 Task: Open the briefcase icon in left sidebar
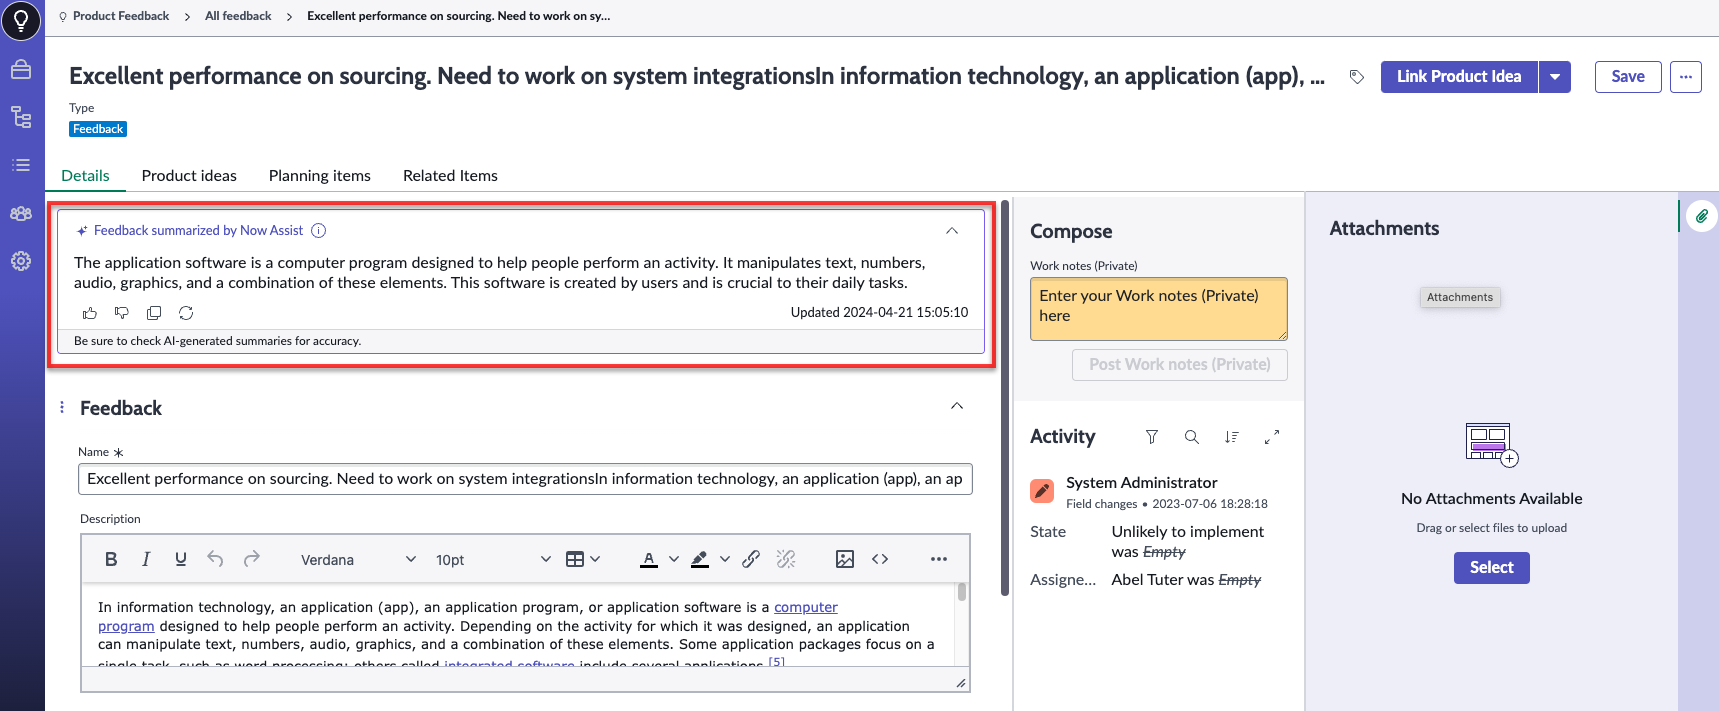tap(21, 70)
